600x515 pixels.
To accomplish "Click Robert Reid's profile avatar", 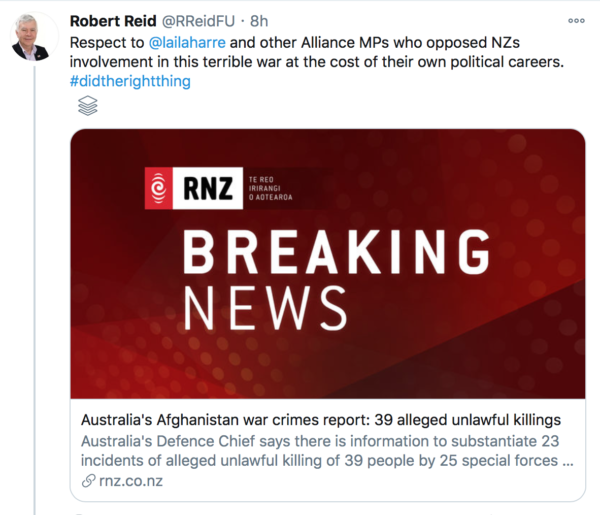I will tap(32, 37).
